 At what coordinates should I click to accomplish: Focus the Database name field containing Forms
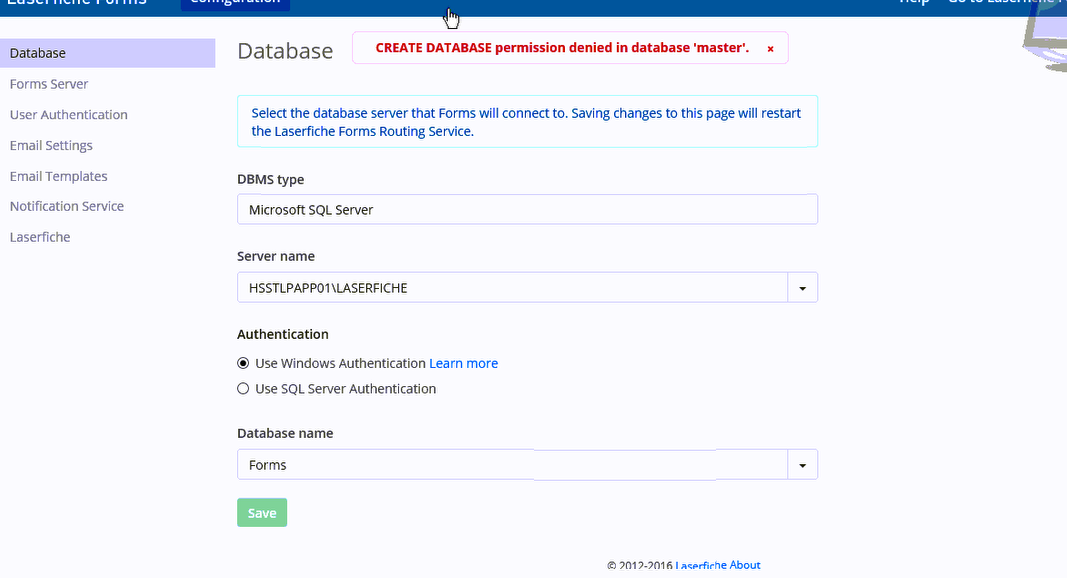512,465
